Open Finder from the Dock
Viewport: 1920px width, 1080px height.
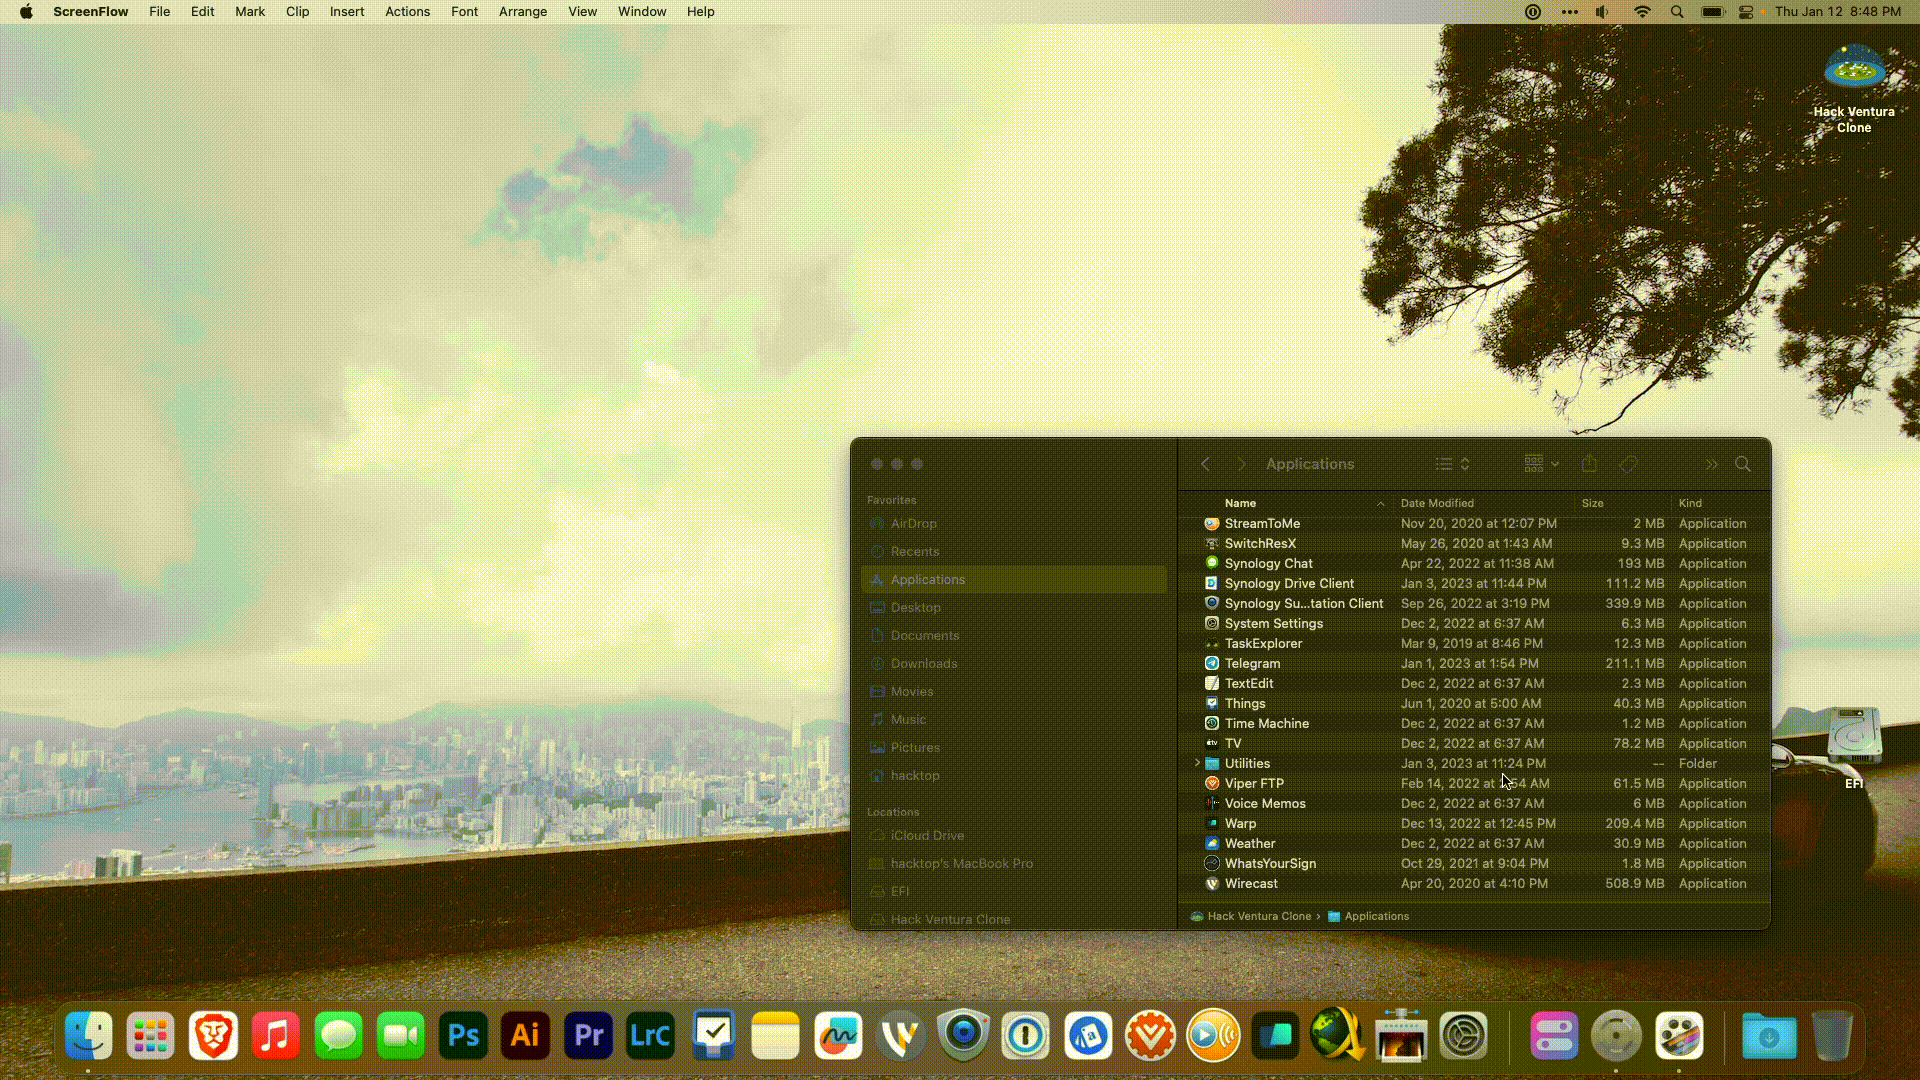[x=89, y=1036]
